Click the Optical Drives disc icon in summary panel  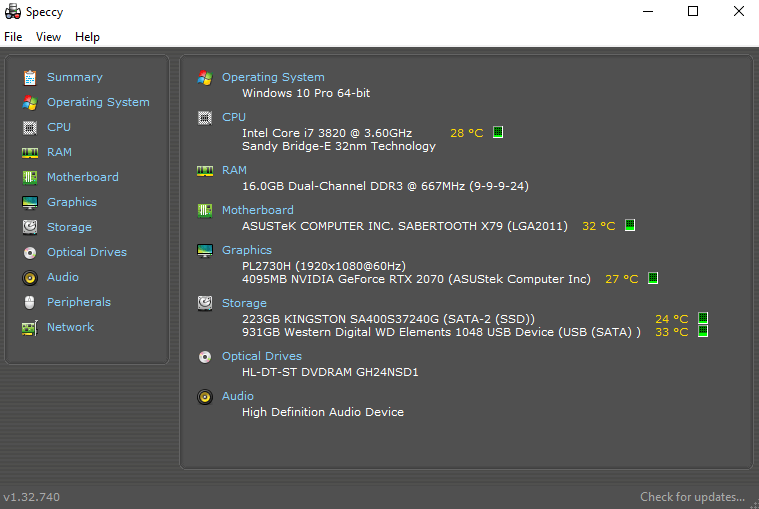pos(205,357)
